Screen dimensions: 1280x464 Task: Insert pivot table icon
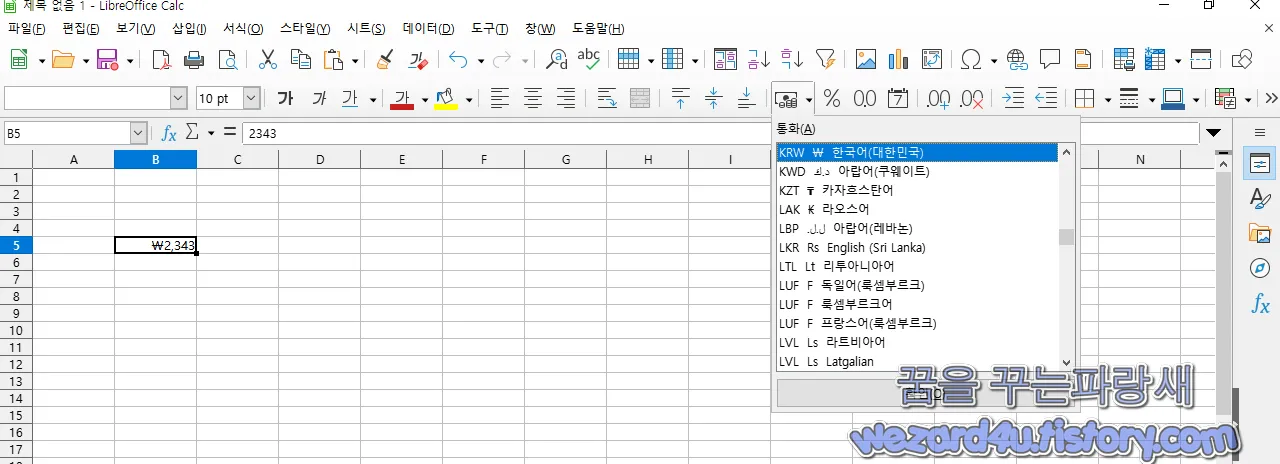(932, 60)
